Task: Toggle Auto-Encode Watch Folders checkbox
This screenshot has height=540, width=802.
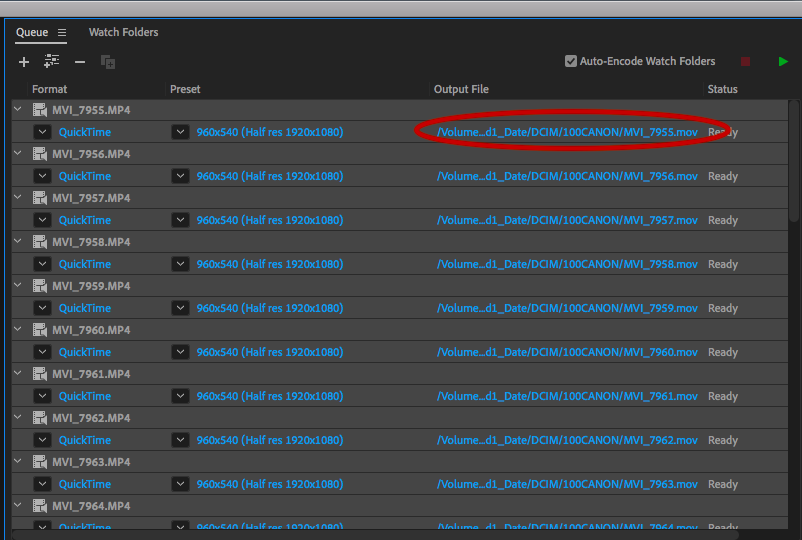Action: 571,62
